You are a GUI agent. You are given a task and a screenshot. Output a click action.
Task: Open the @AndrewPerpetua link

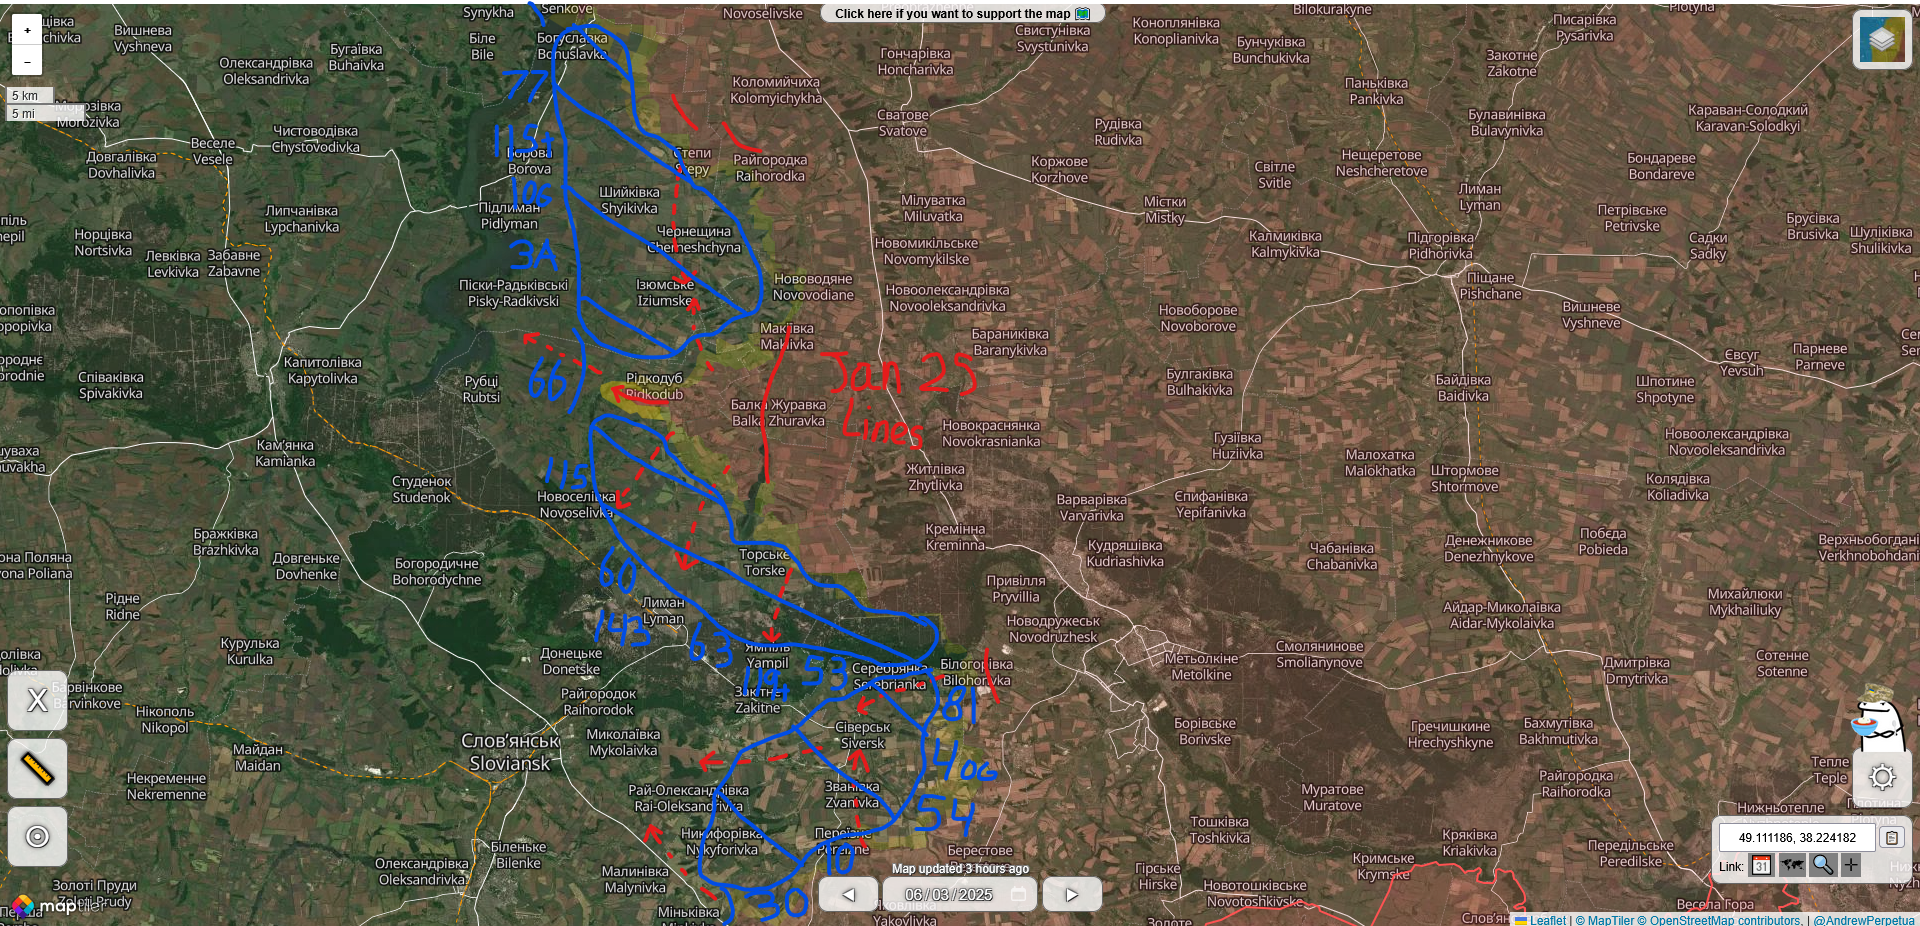coord(1863,920)
